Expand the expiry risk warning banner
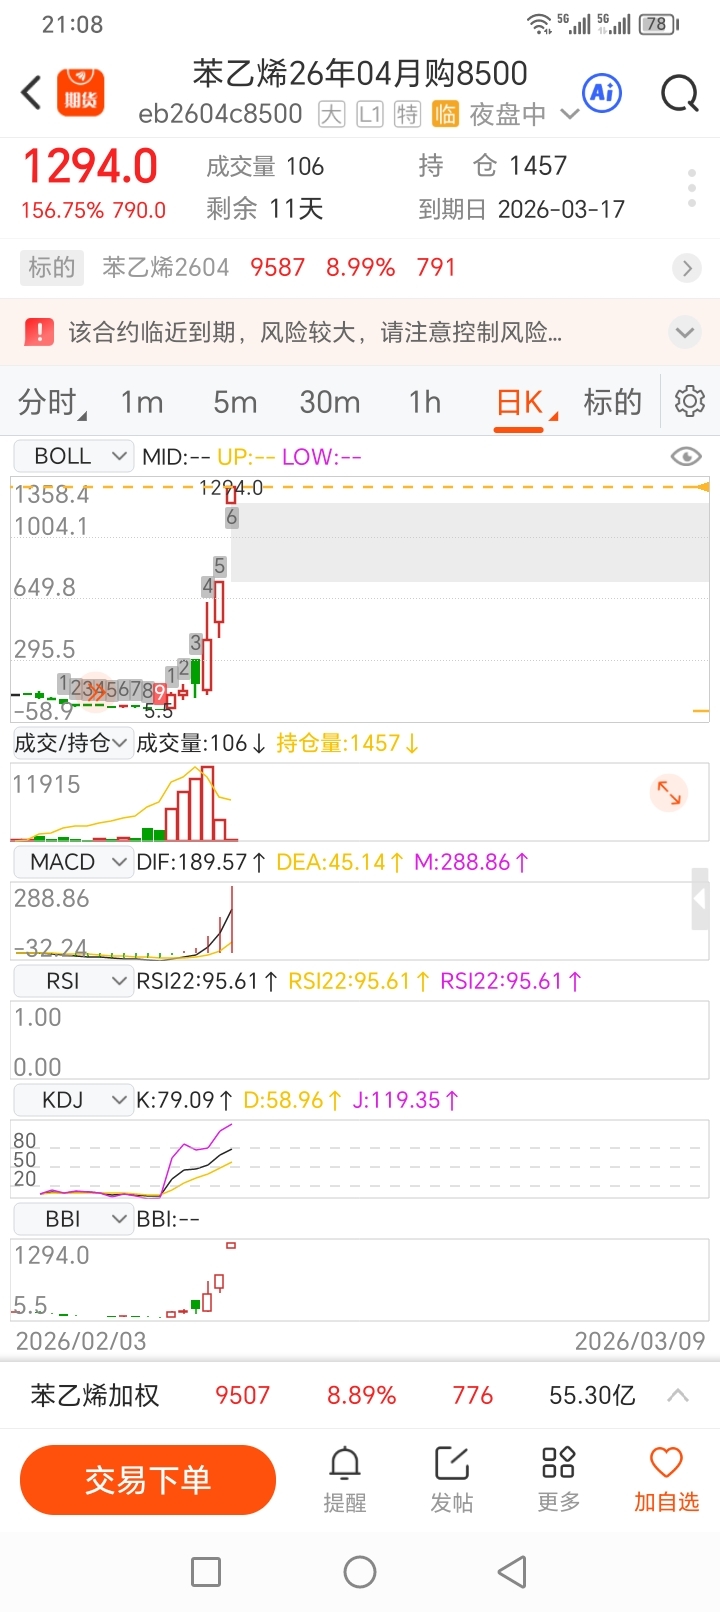The height and width of the screenshot is (1612, 720). click(x=685, y=332)
